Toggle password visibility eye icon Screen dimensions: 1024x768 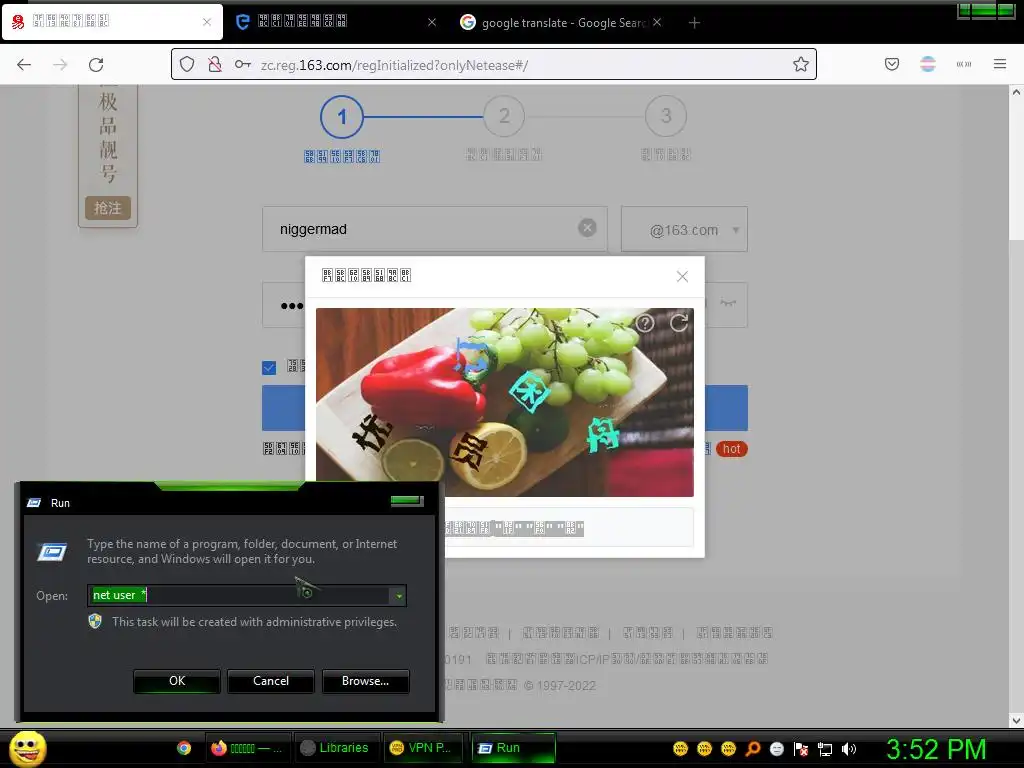pos(728,303)
